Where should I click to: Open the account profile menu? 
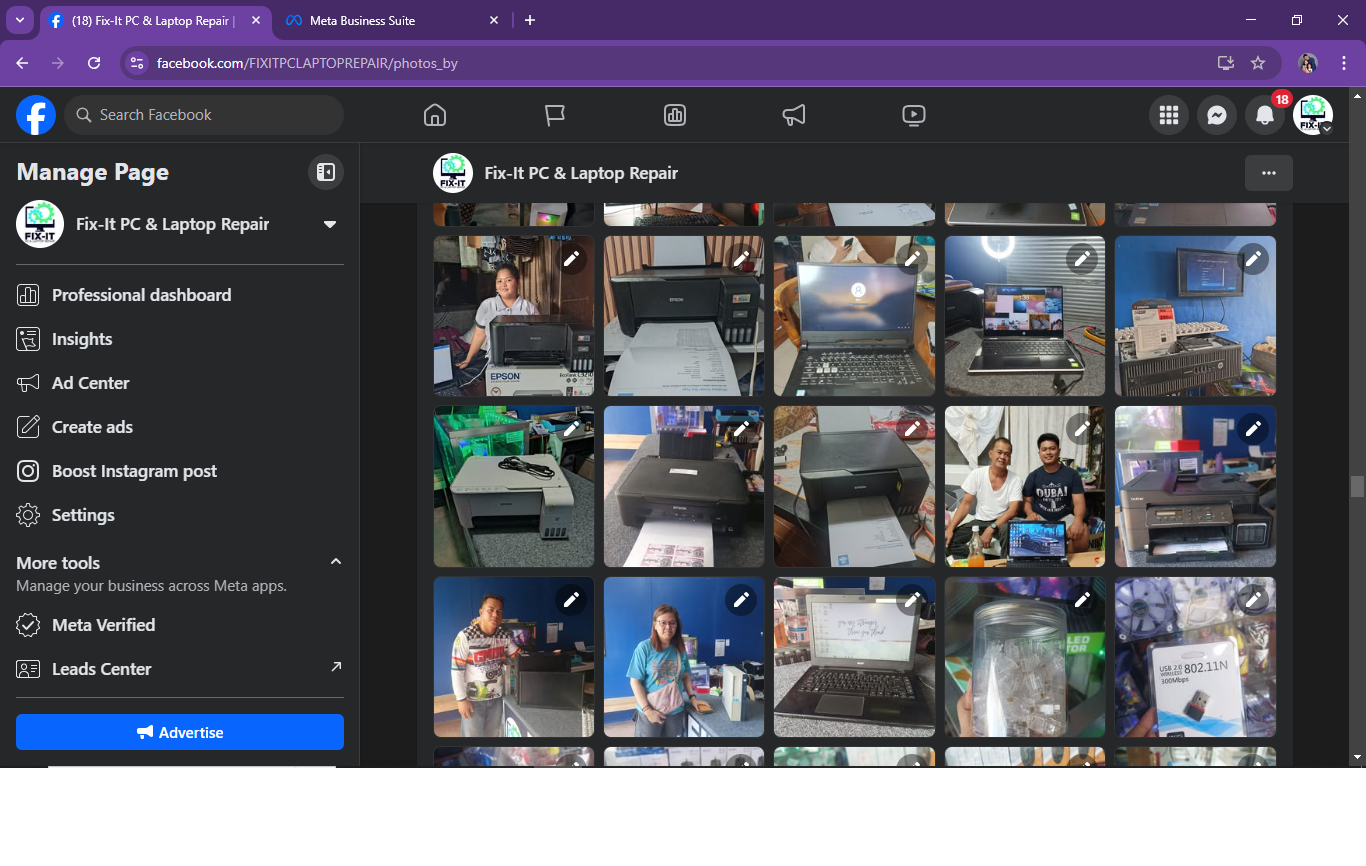(x=1312, y=115)
